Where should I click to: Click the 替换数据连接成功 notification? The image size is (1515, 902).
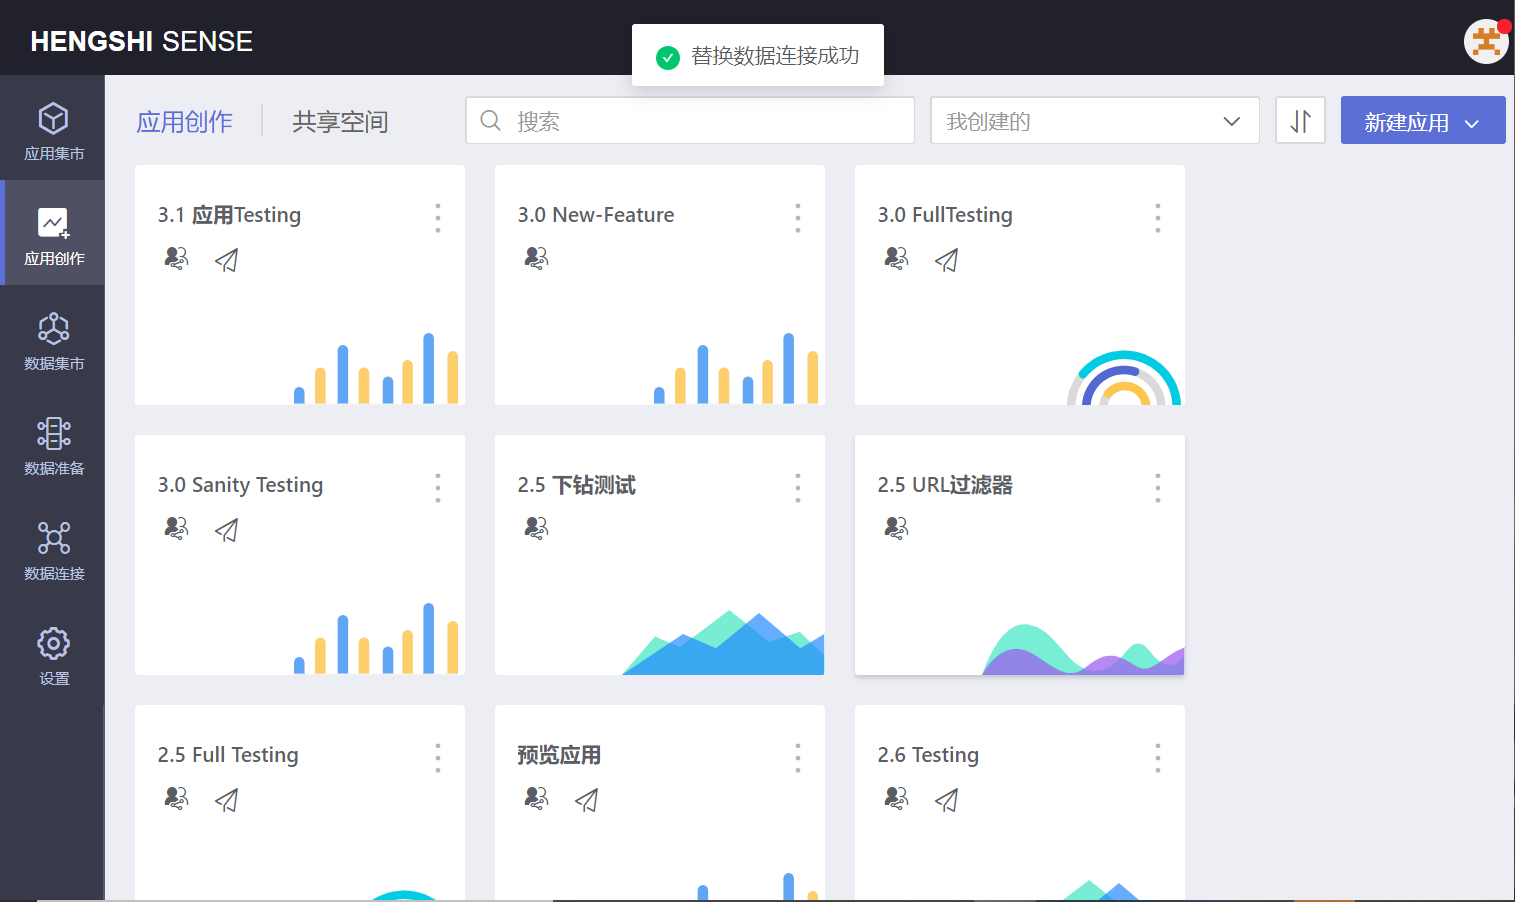(758, 56)
